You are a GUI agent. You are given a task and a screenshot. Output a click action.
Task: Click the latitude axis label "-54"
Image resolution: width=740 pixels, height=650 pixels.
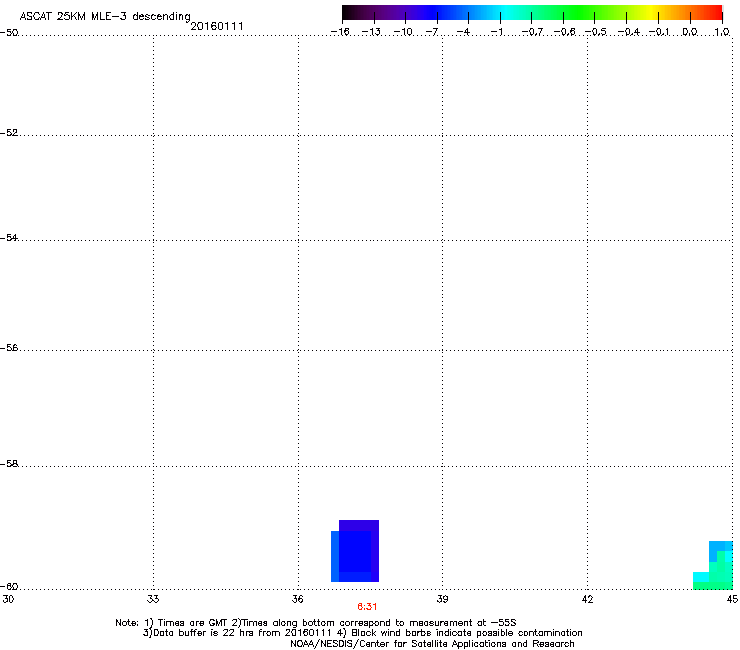coord(9,238)
